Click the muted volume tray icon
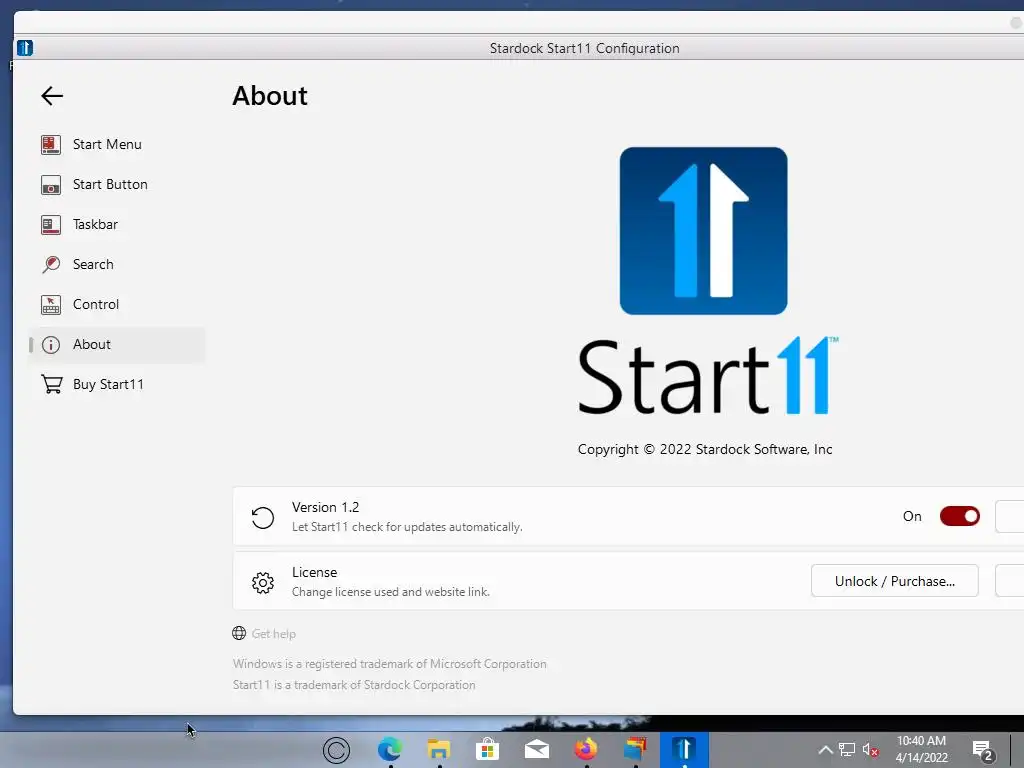Viewport: 1024px width, 768px height. coord(870,750)
